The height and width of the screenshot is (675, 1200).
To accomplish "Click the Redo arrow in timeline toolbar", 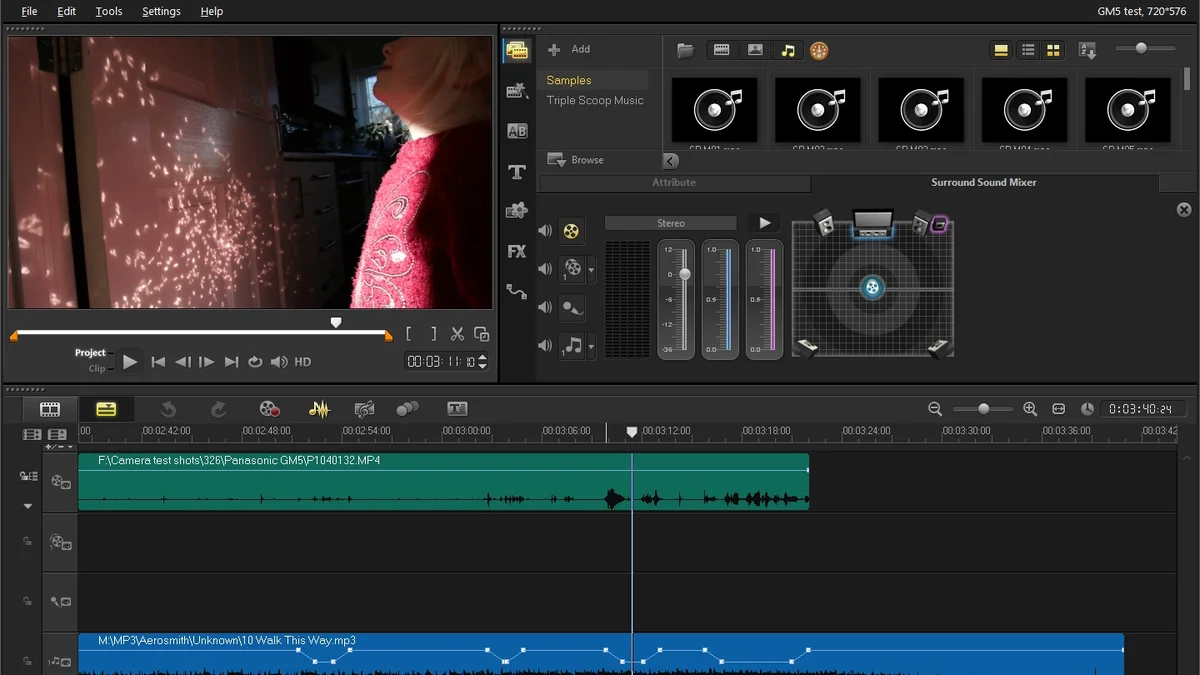I will [x=218, y=408].
